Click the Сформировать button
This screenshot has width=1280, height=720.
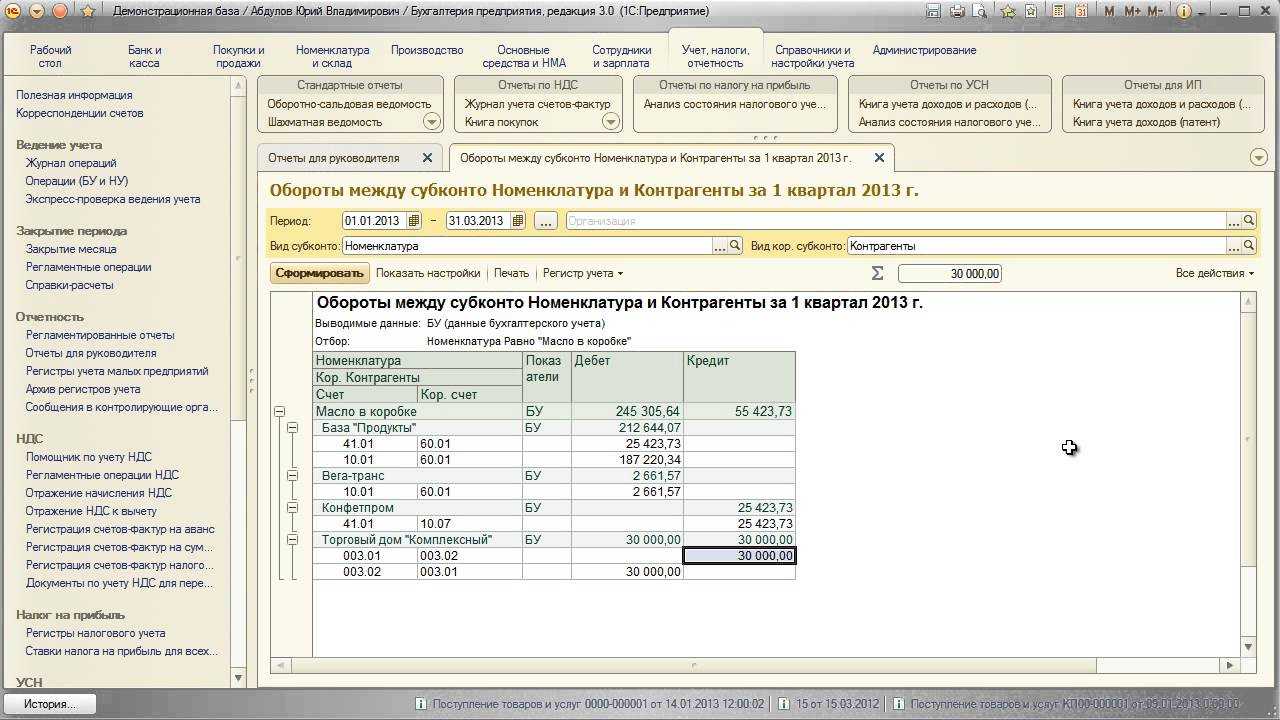point(320,273)
